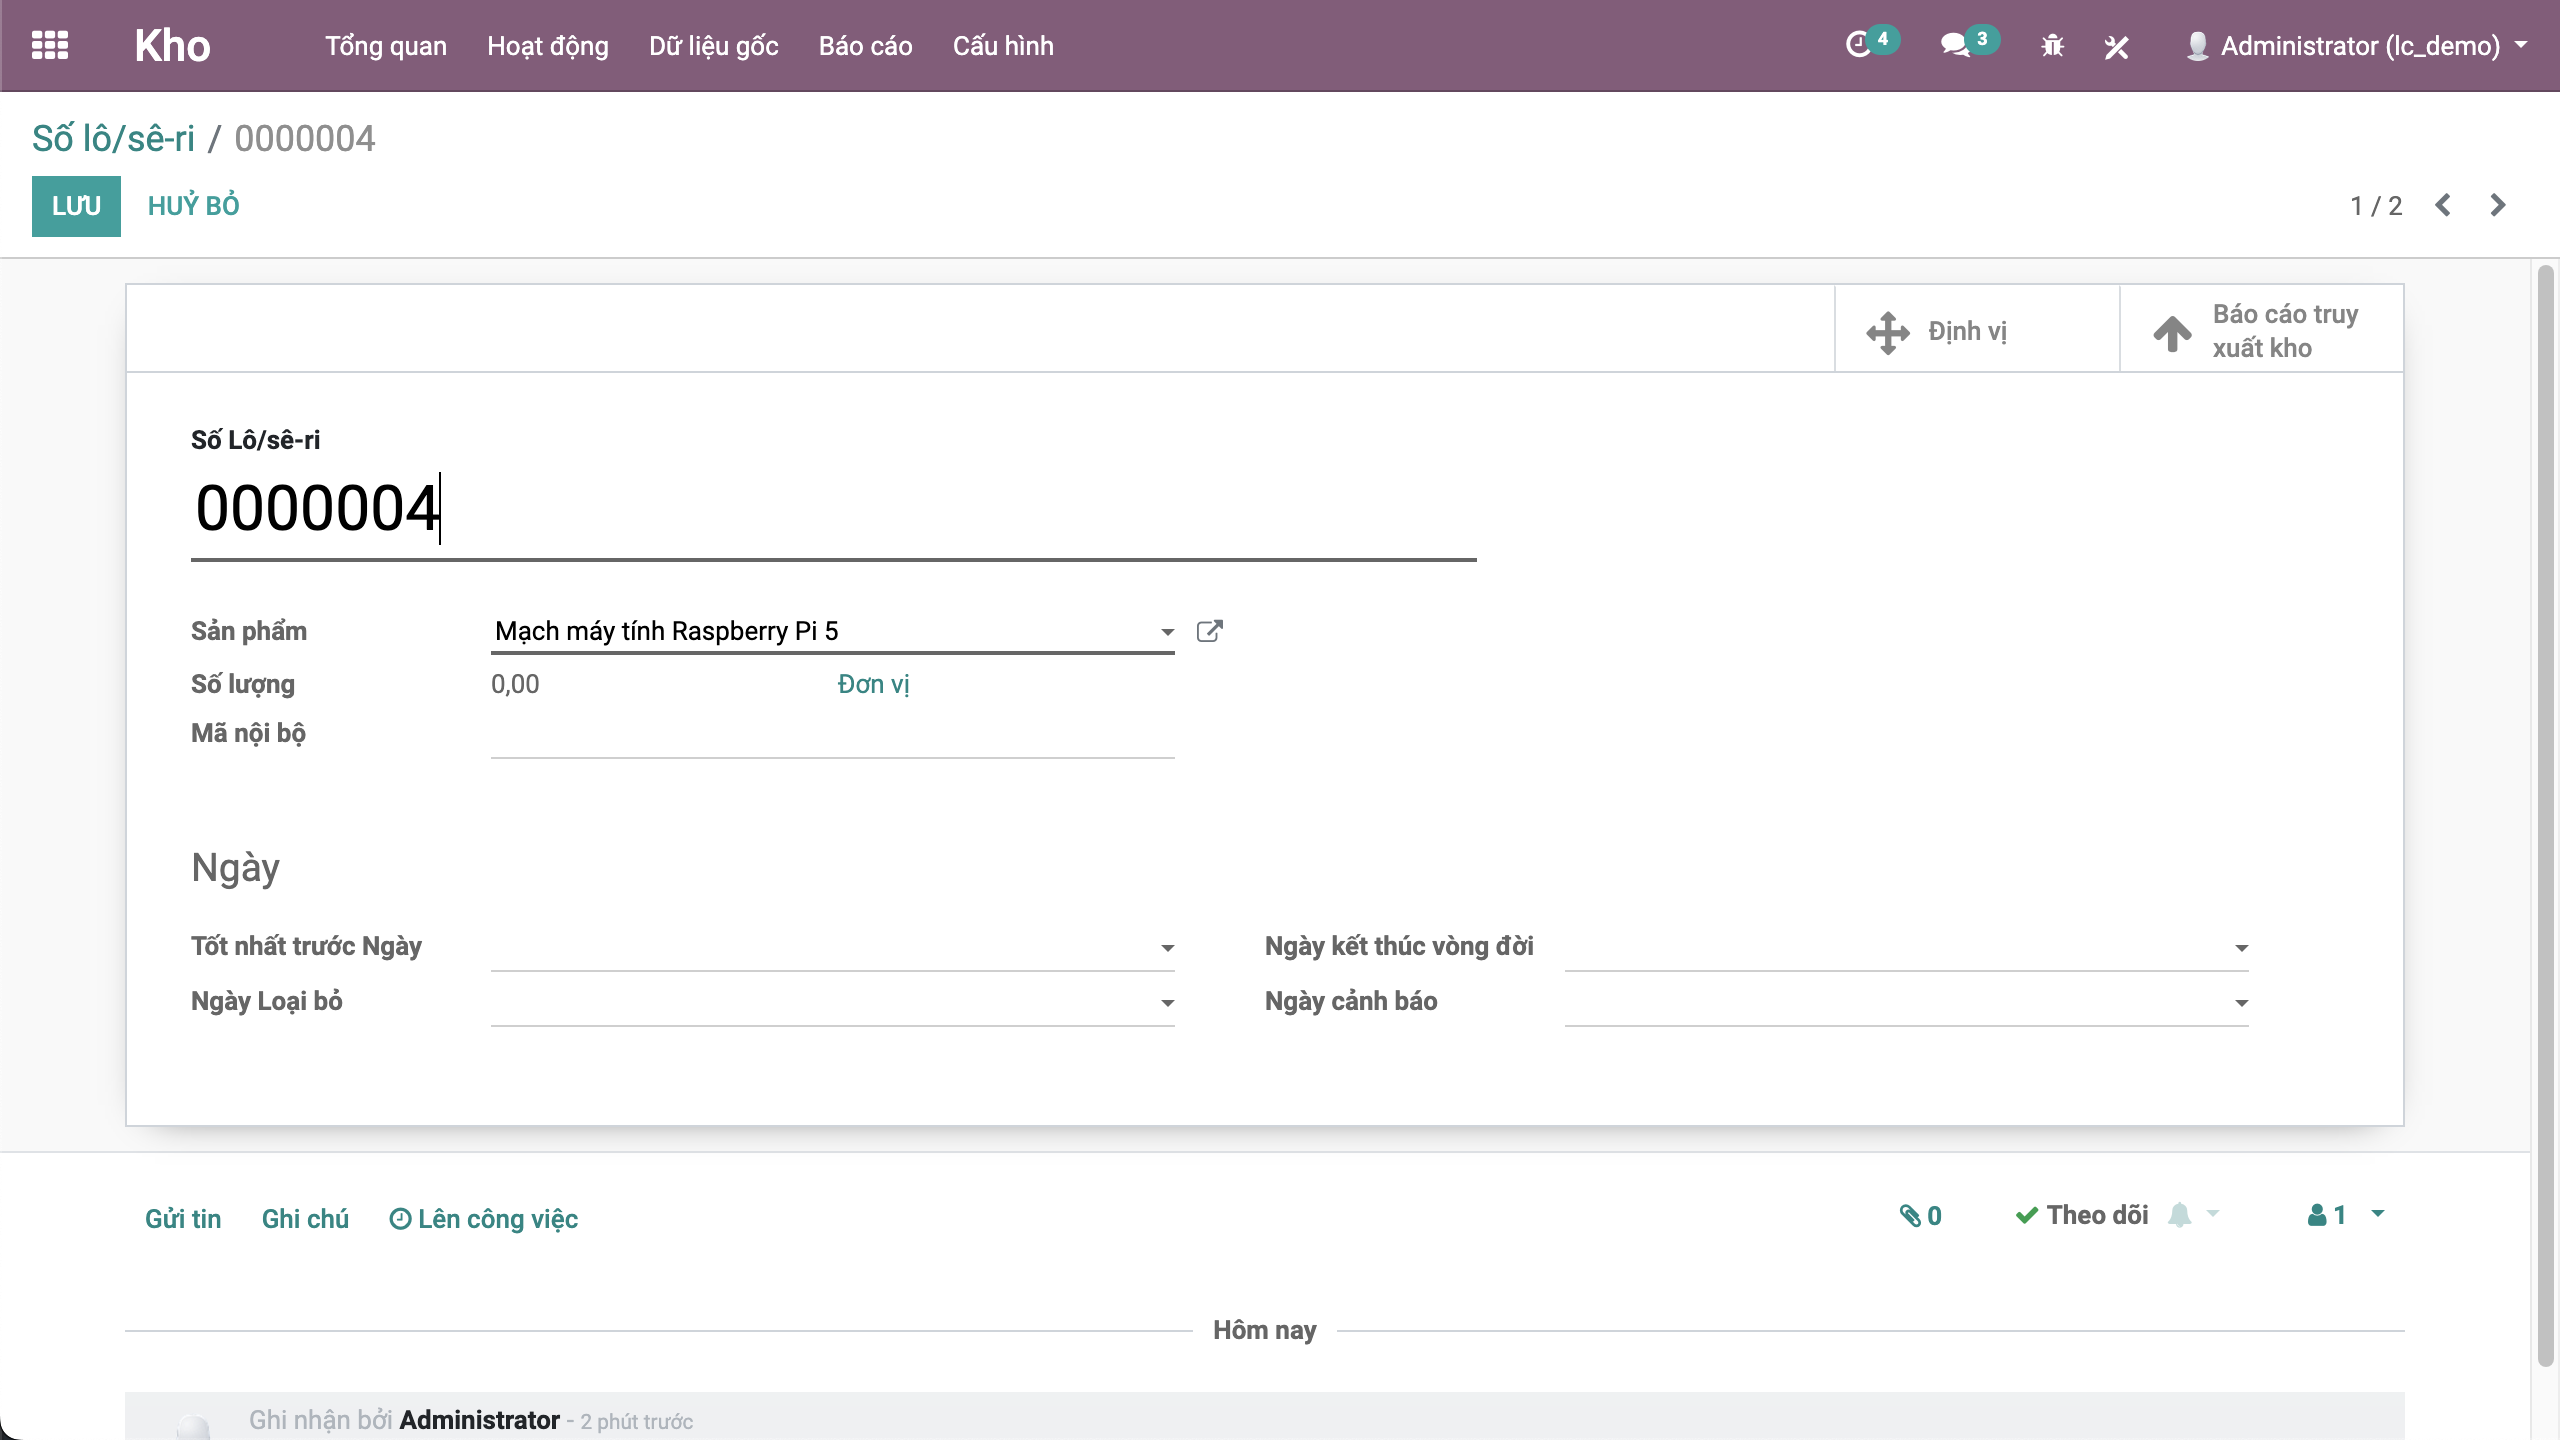The image size is (2560, 1440).
Task: Go to previous record arrow
Action: click(x=2443, y=205)
